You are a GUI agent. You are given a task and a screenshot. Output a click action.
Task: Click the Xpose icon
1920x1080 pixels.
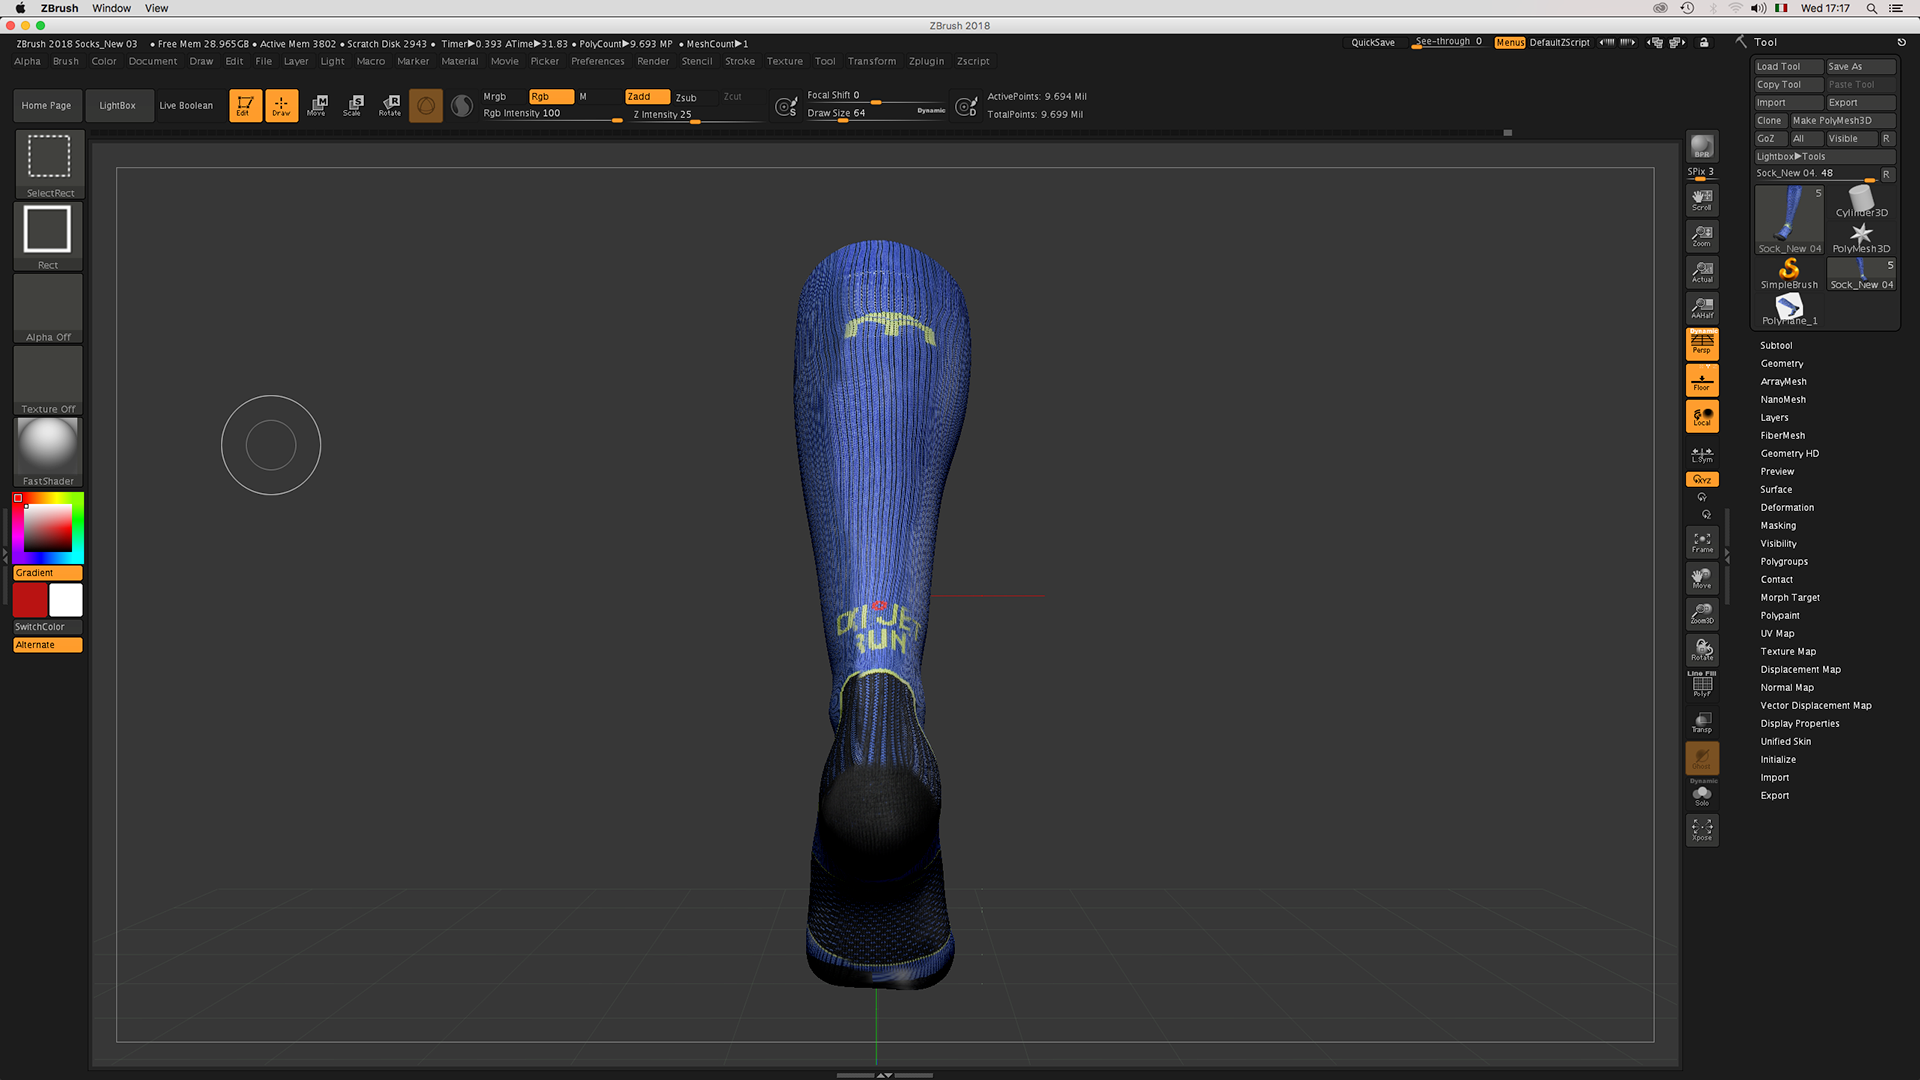[x=1701, y=829]
